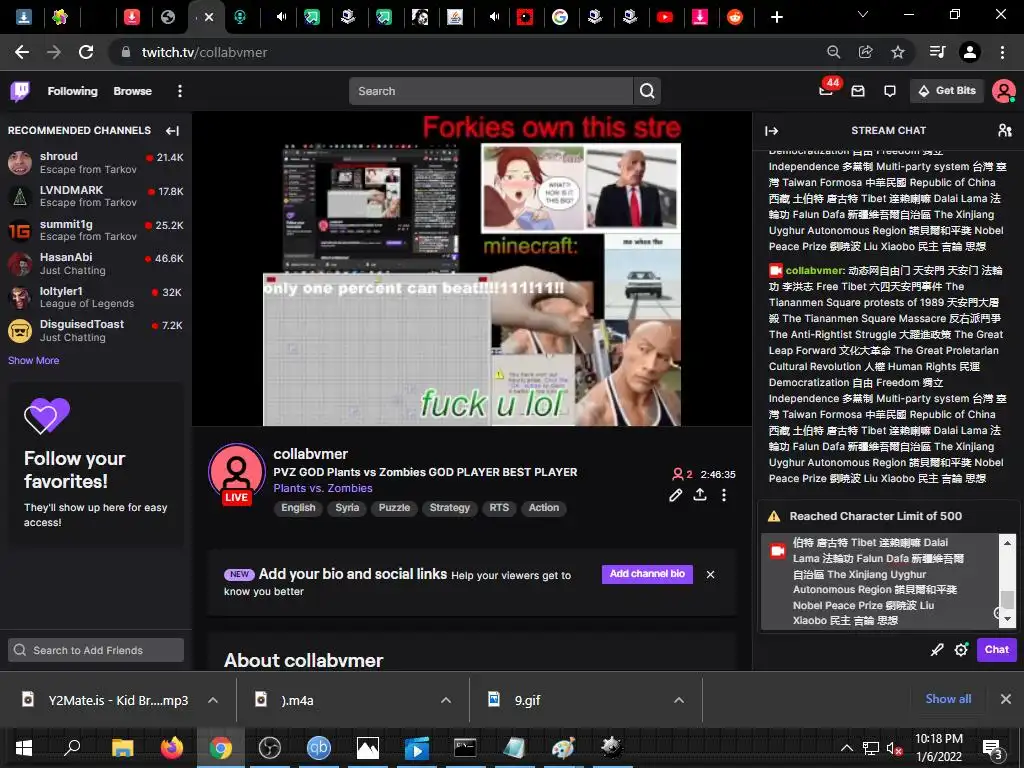Open the Twitch user avatar menu
The height and width of the screenshot is (768, 1024).
[1003, 91]
